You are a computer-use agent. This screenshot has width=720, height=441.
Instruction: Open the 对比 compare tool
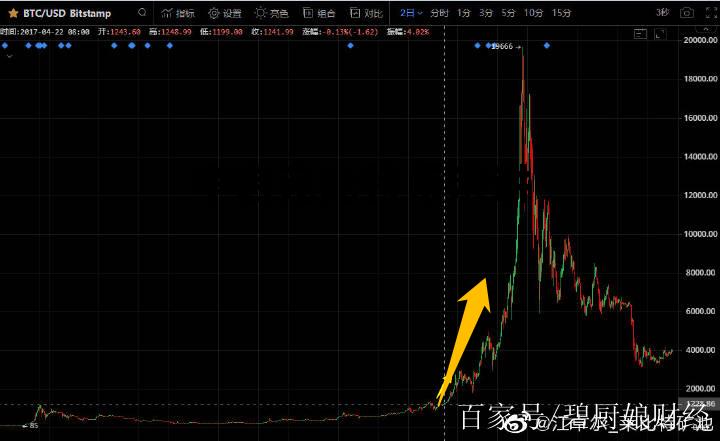pyautogui.click(x=366, y=13)
